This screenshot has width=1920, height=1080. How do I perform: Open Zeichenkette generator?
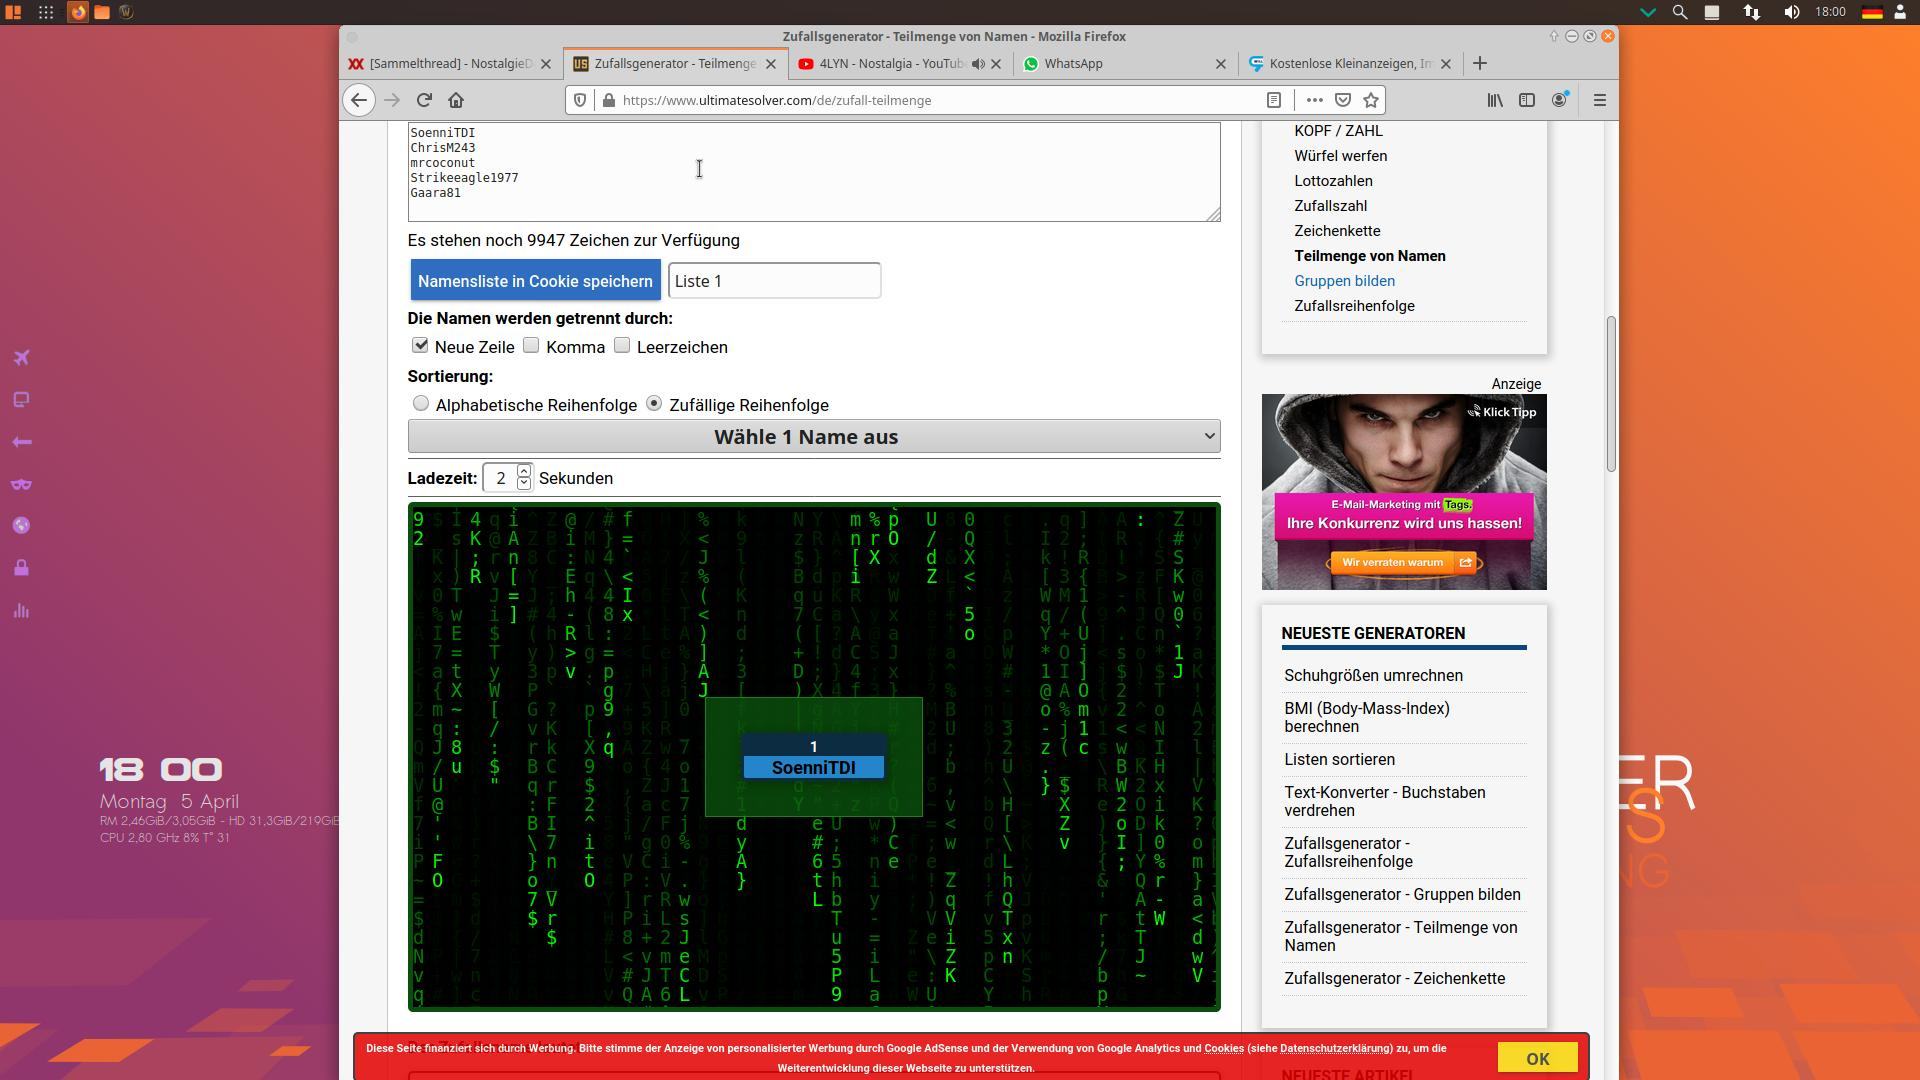[x=1337, y=231]
